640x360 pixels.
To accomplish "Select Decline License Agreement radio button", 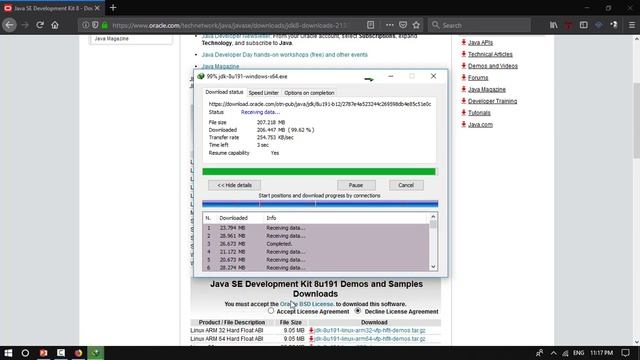I will tap(358, 311).
